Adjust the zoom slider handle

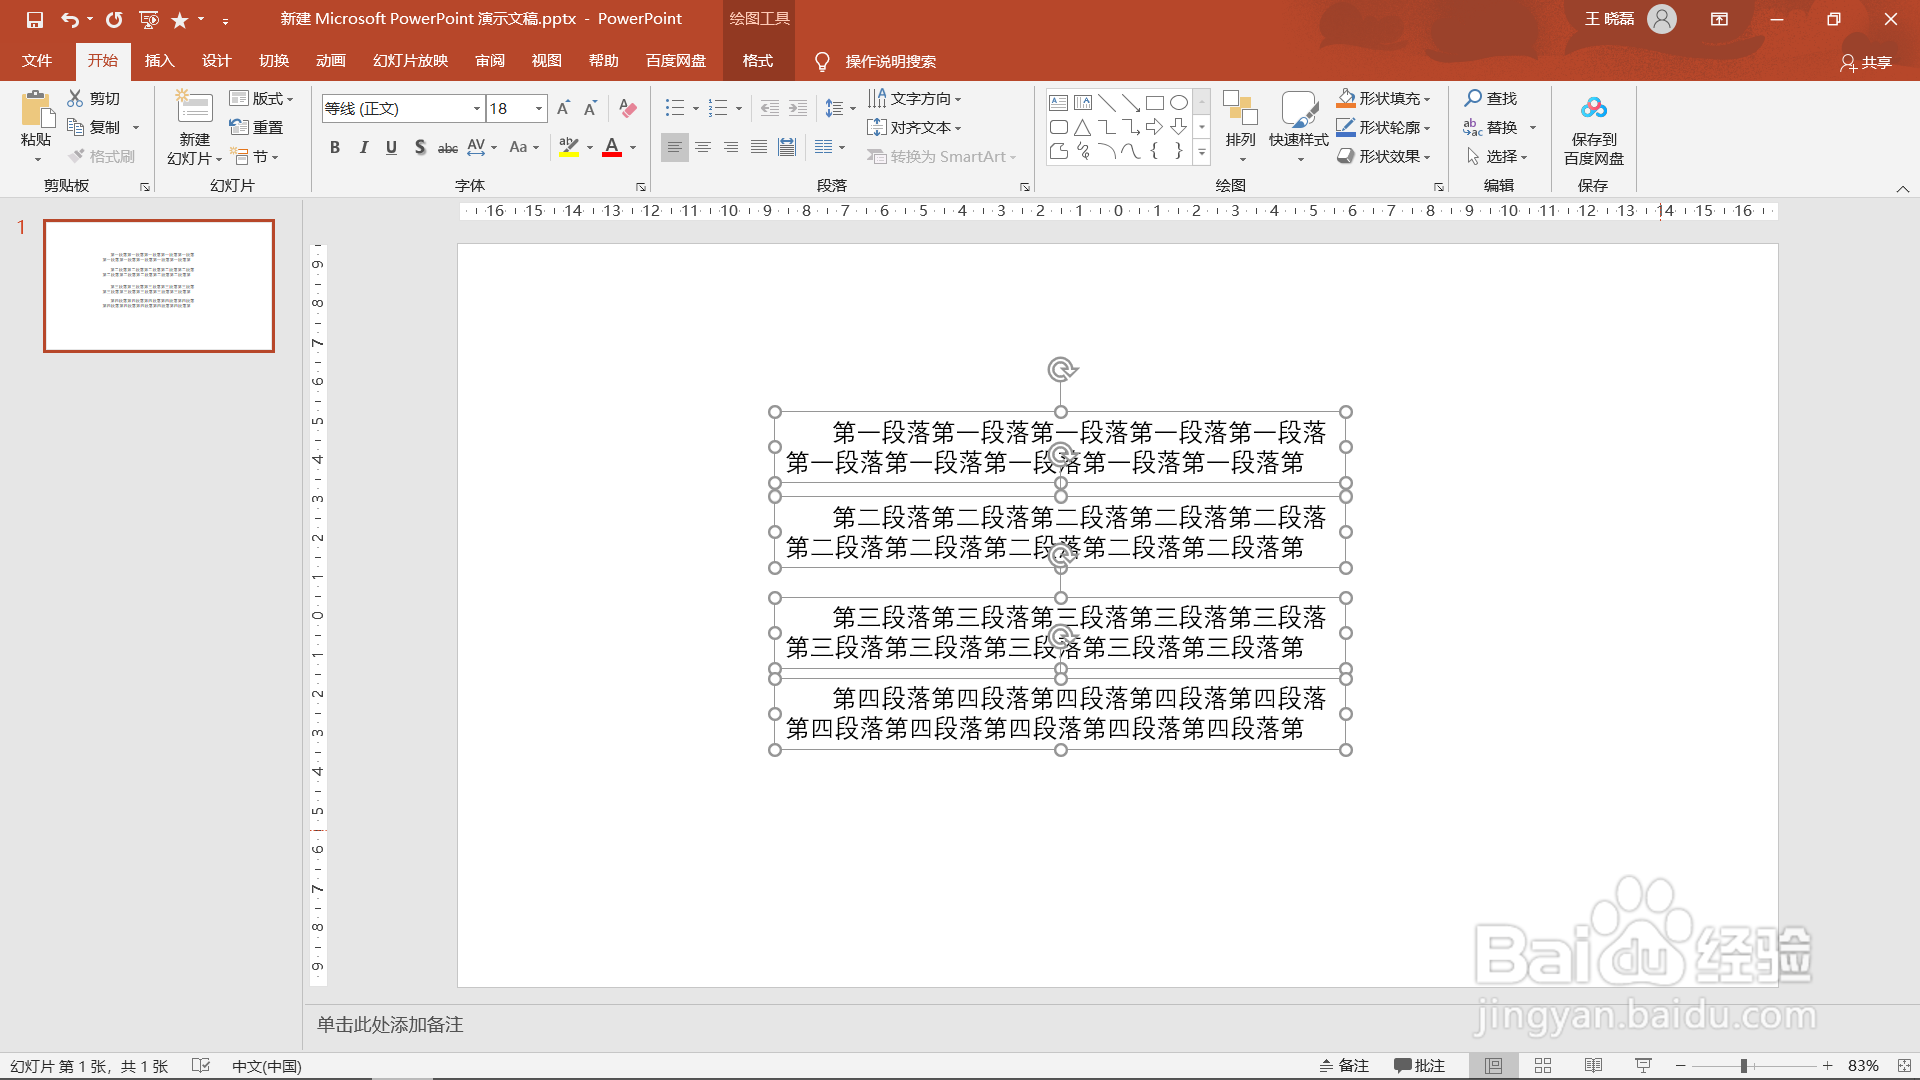click(1743, 1066)
